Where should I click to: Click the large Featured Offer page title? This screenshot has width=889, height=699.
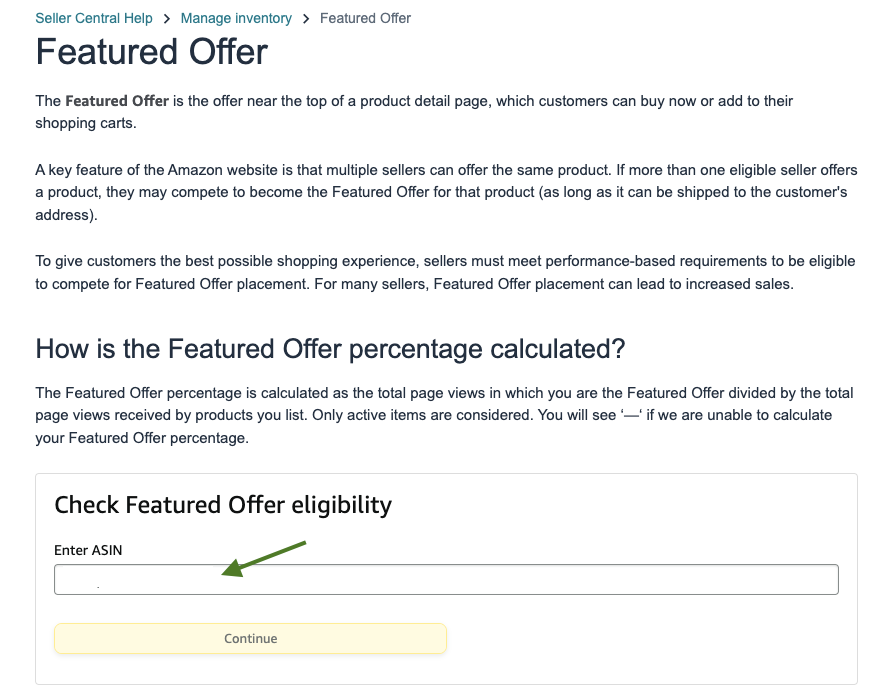pos(152,52)
